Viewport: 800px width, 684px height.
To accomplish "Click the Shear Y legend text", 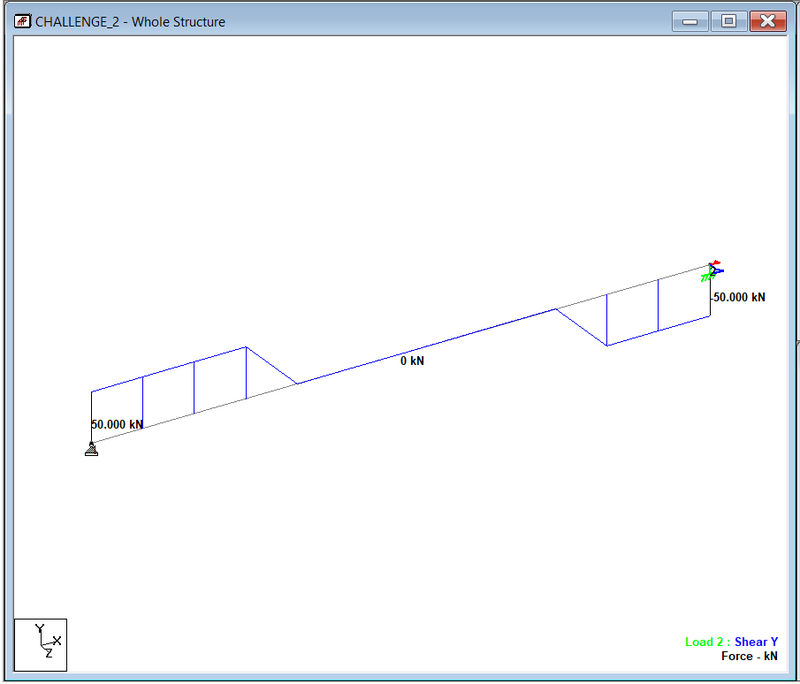I will [x=756, y=642].
